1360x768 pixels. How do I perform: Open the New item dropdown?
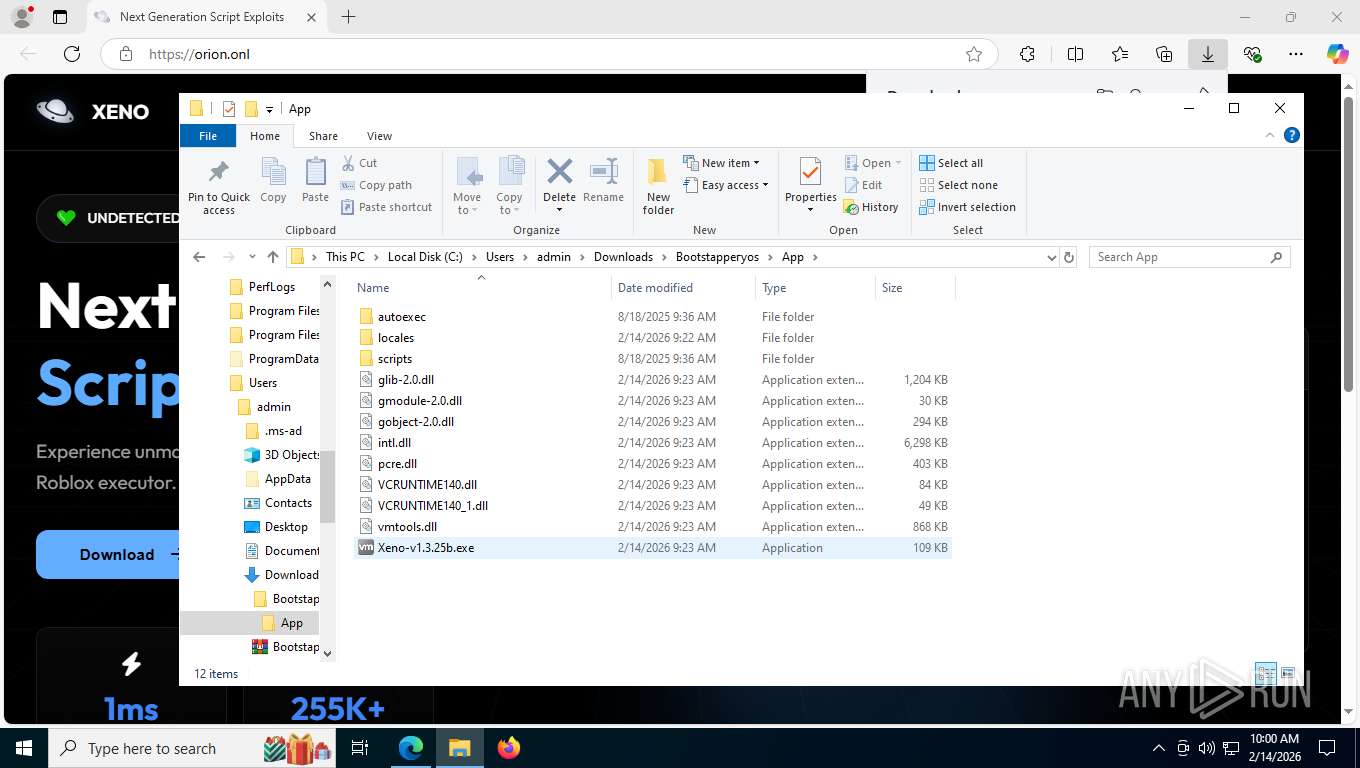tap(722, 163)
